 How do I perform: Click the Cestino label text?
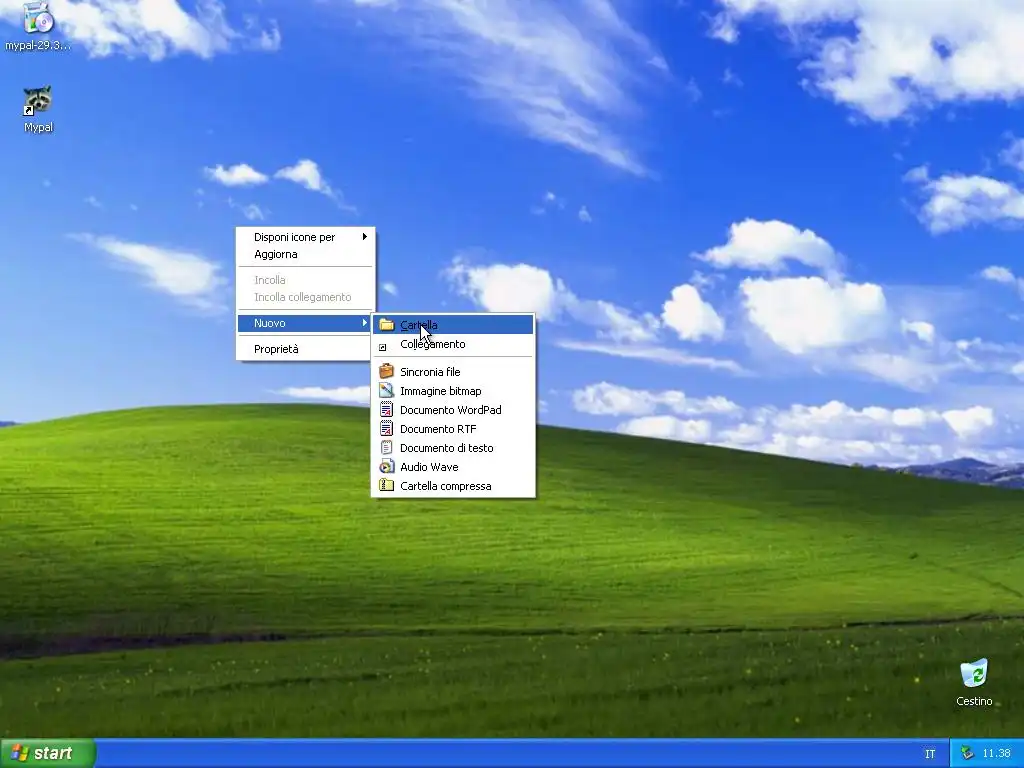[974, 701]
